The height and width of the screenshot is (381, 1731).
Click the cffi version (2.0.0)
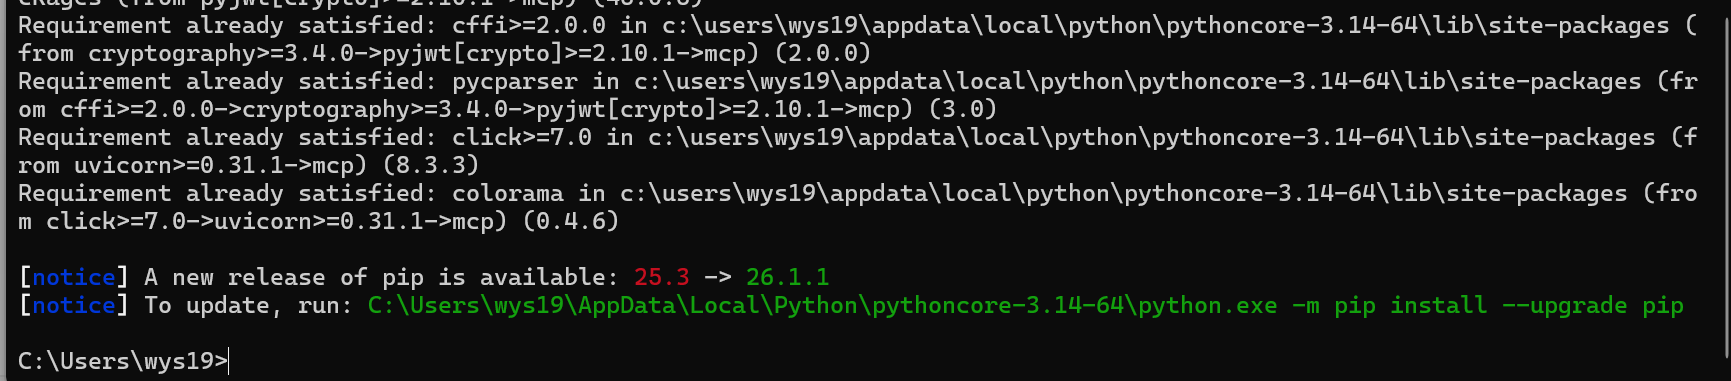(823, 53)
